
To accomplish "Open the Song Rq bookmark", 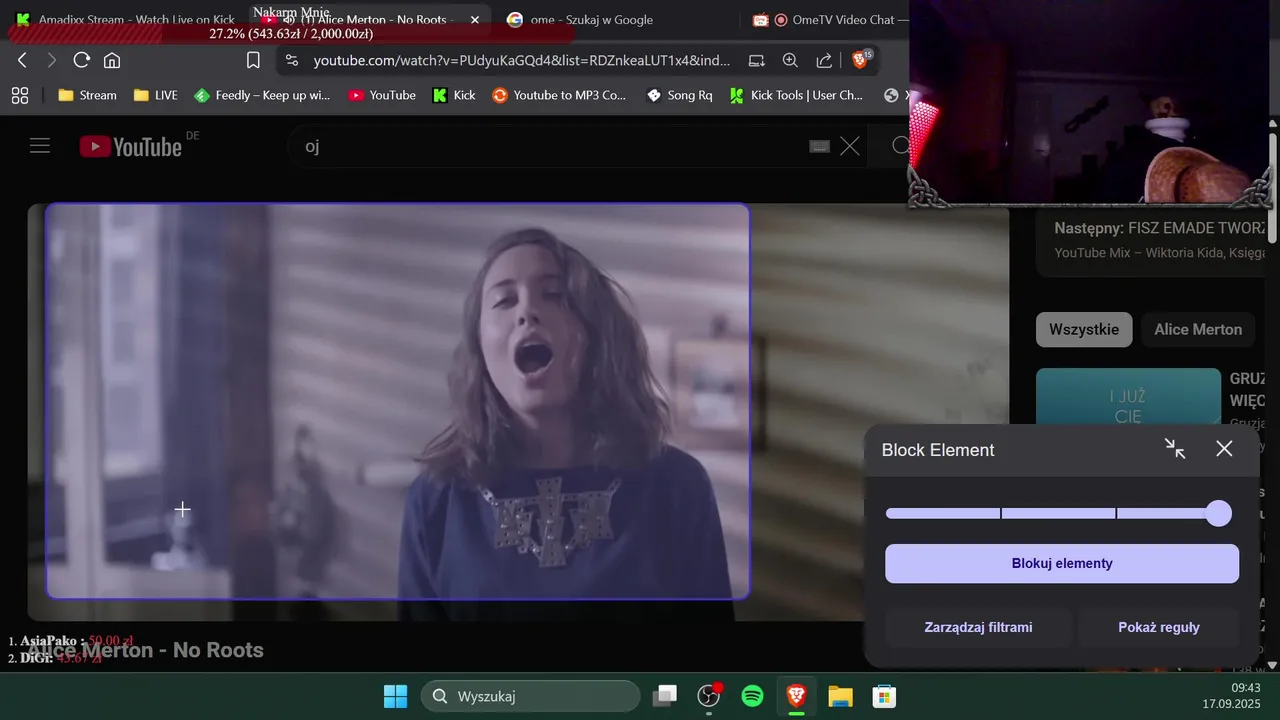I will pos(679,95).
